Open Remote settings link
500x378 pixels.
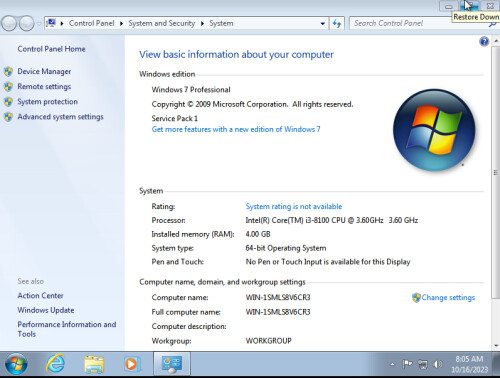click(x=44, y=87)
